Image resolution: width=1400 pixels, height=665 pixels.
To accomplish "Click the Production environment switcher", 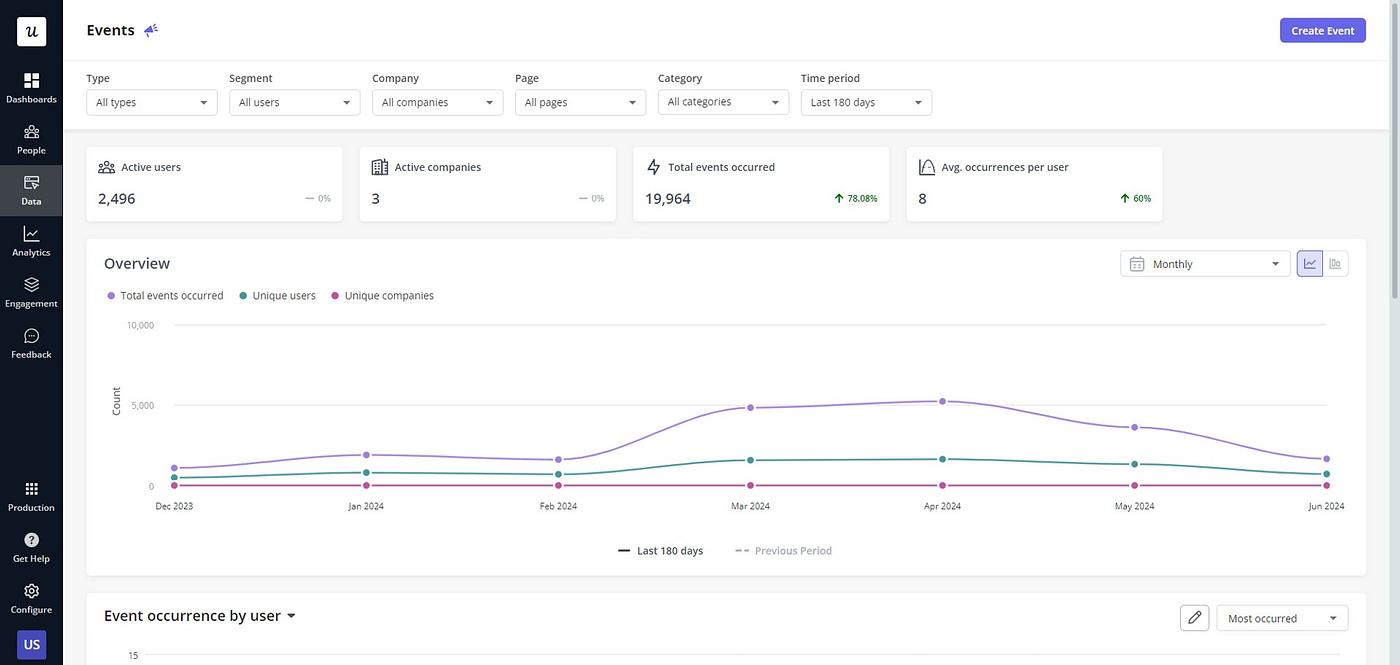I will (31, 497).
